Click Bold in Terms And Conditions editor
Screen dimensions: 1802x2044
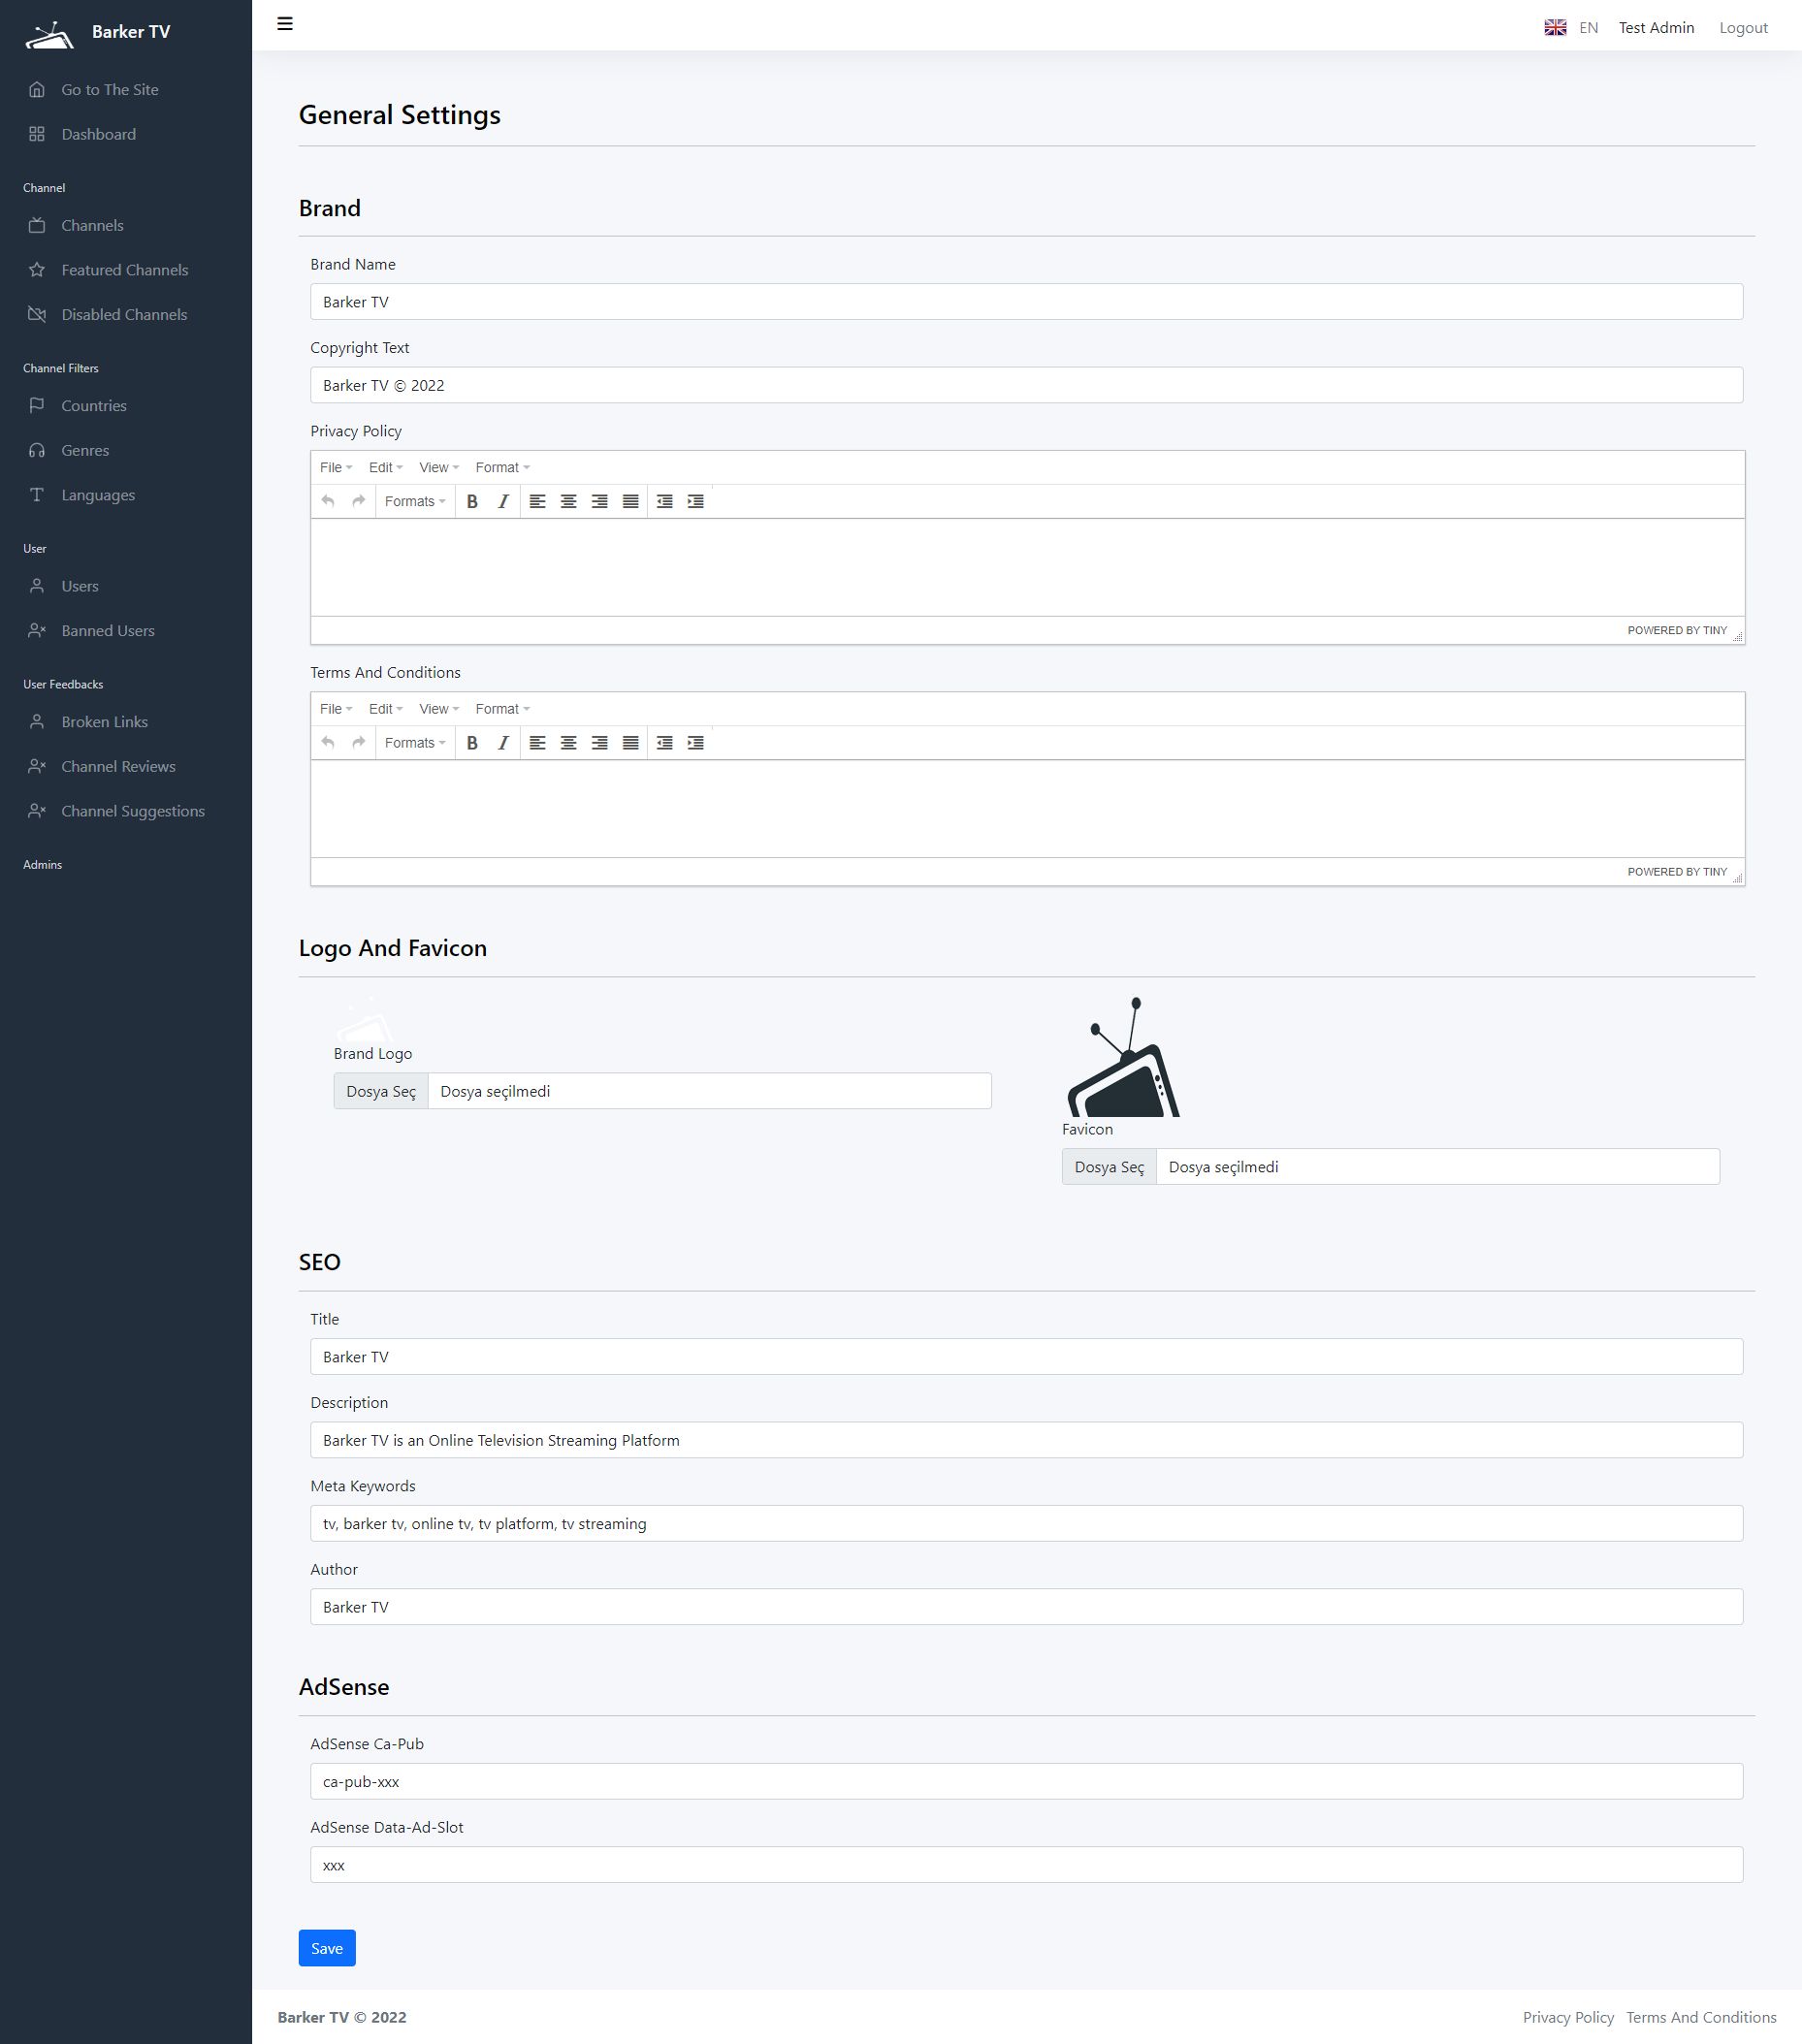[x=472, y=743]
